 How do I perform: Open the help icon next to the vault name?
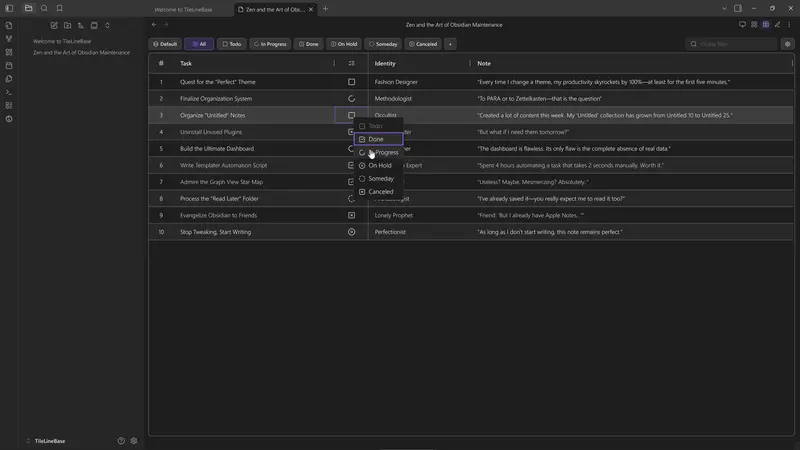[121, 440]
